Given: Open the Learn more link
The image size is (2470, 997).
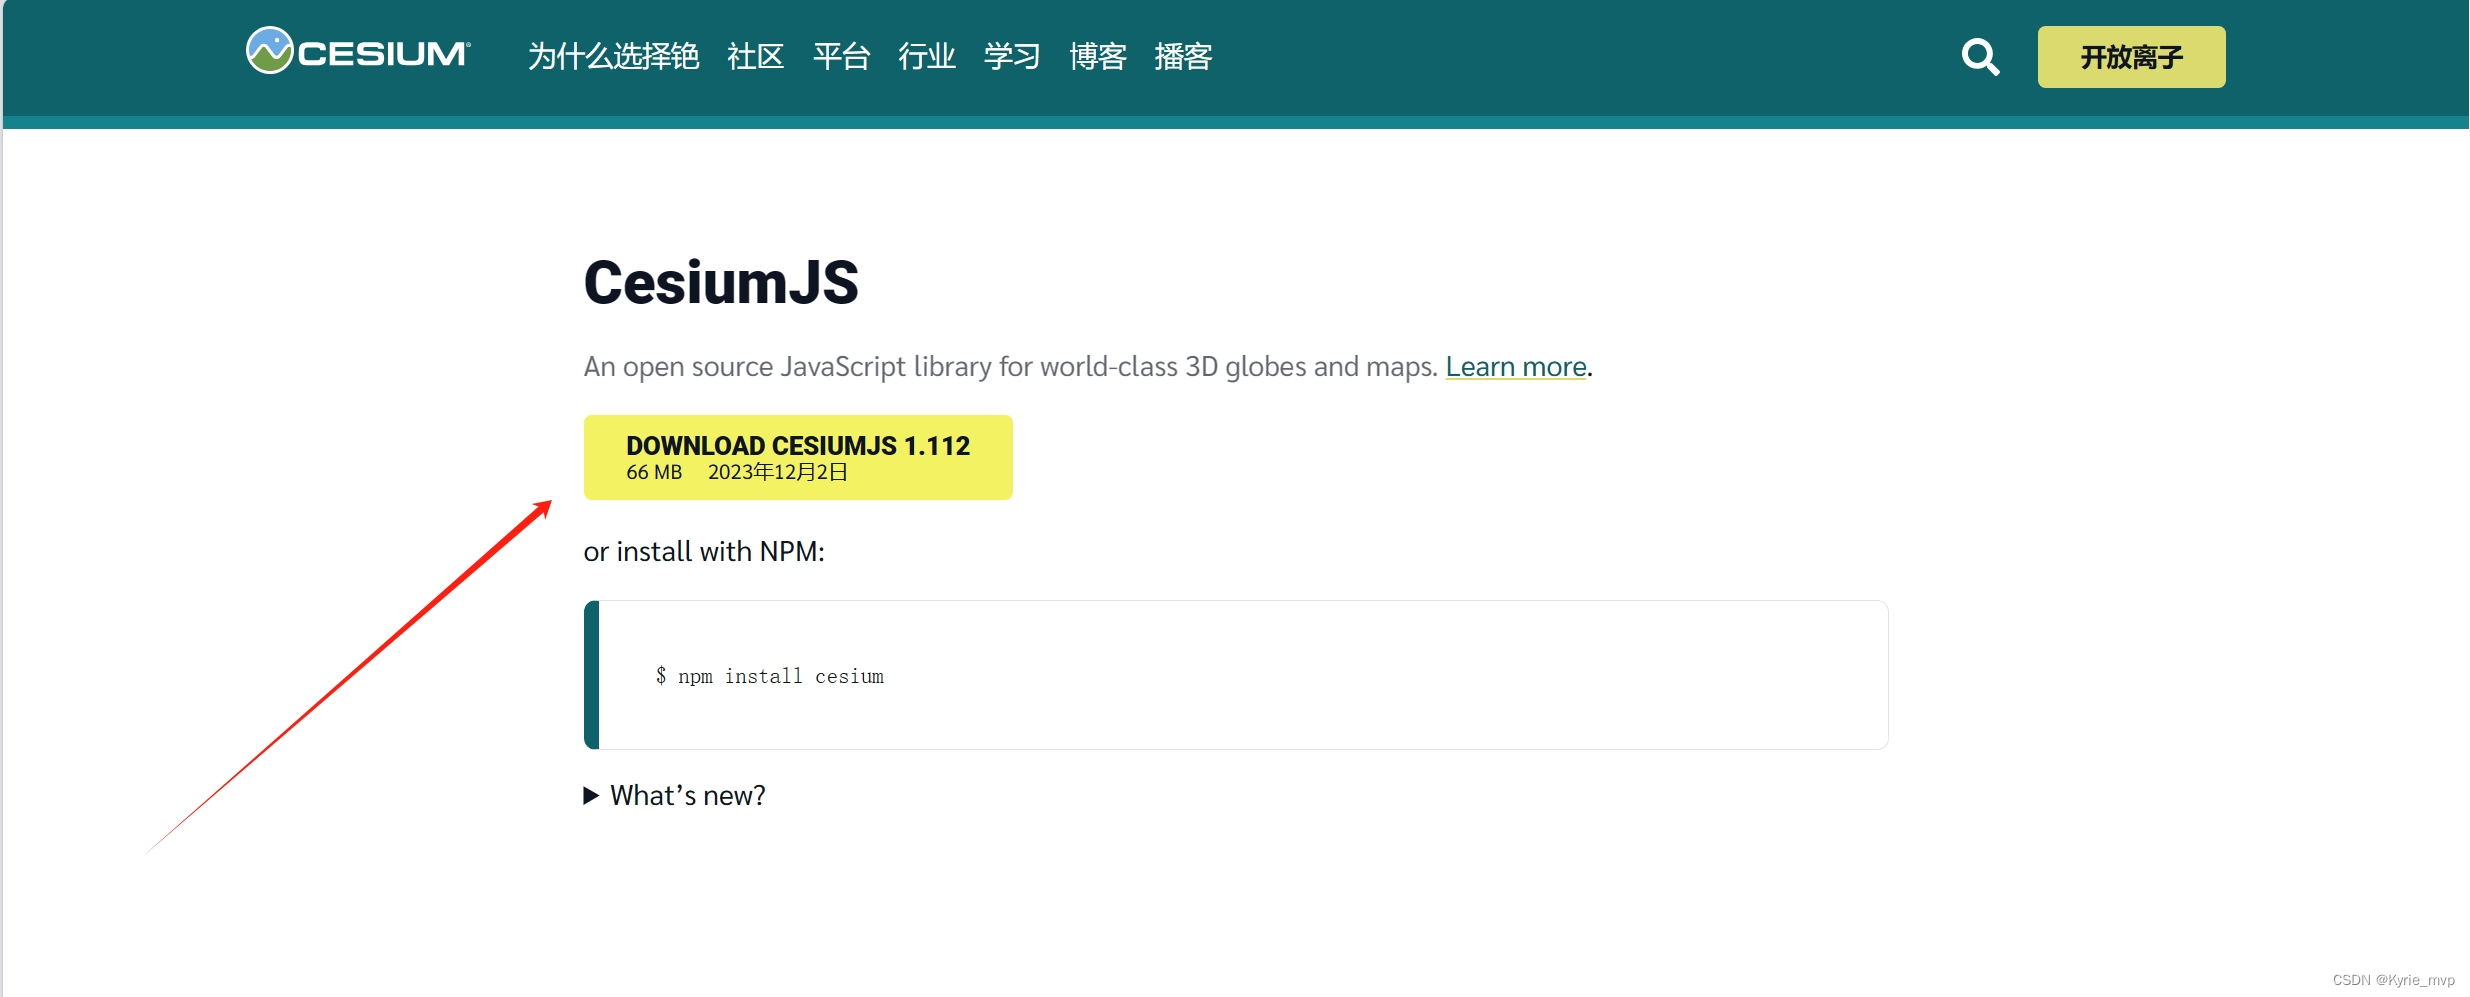Looking at the screenshot, I should [x=1516, y=367].
